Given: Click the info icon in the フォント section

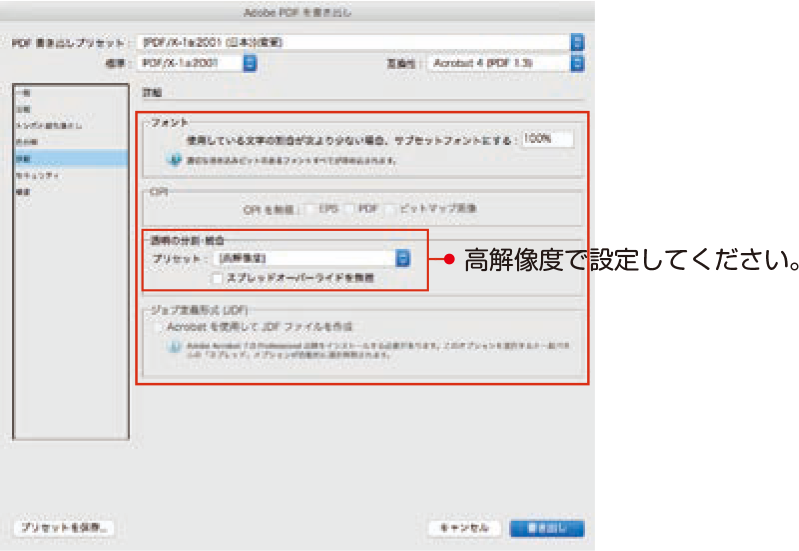Looking at the screenshot, I should click(x=174, y=160).
